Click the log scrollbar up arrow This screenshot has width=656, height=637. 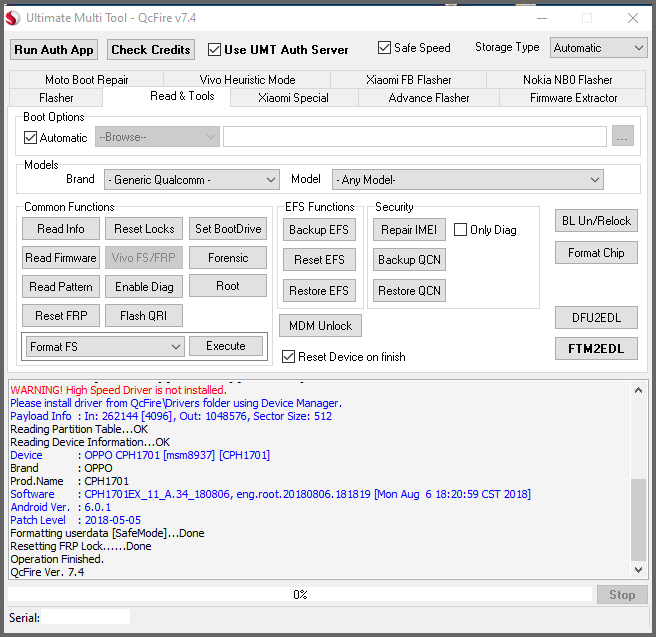pos(638,390)
